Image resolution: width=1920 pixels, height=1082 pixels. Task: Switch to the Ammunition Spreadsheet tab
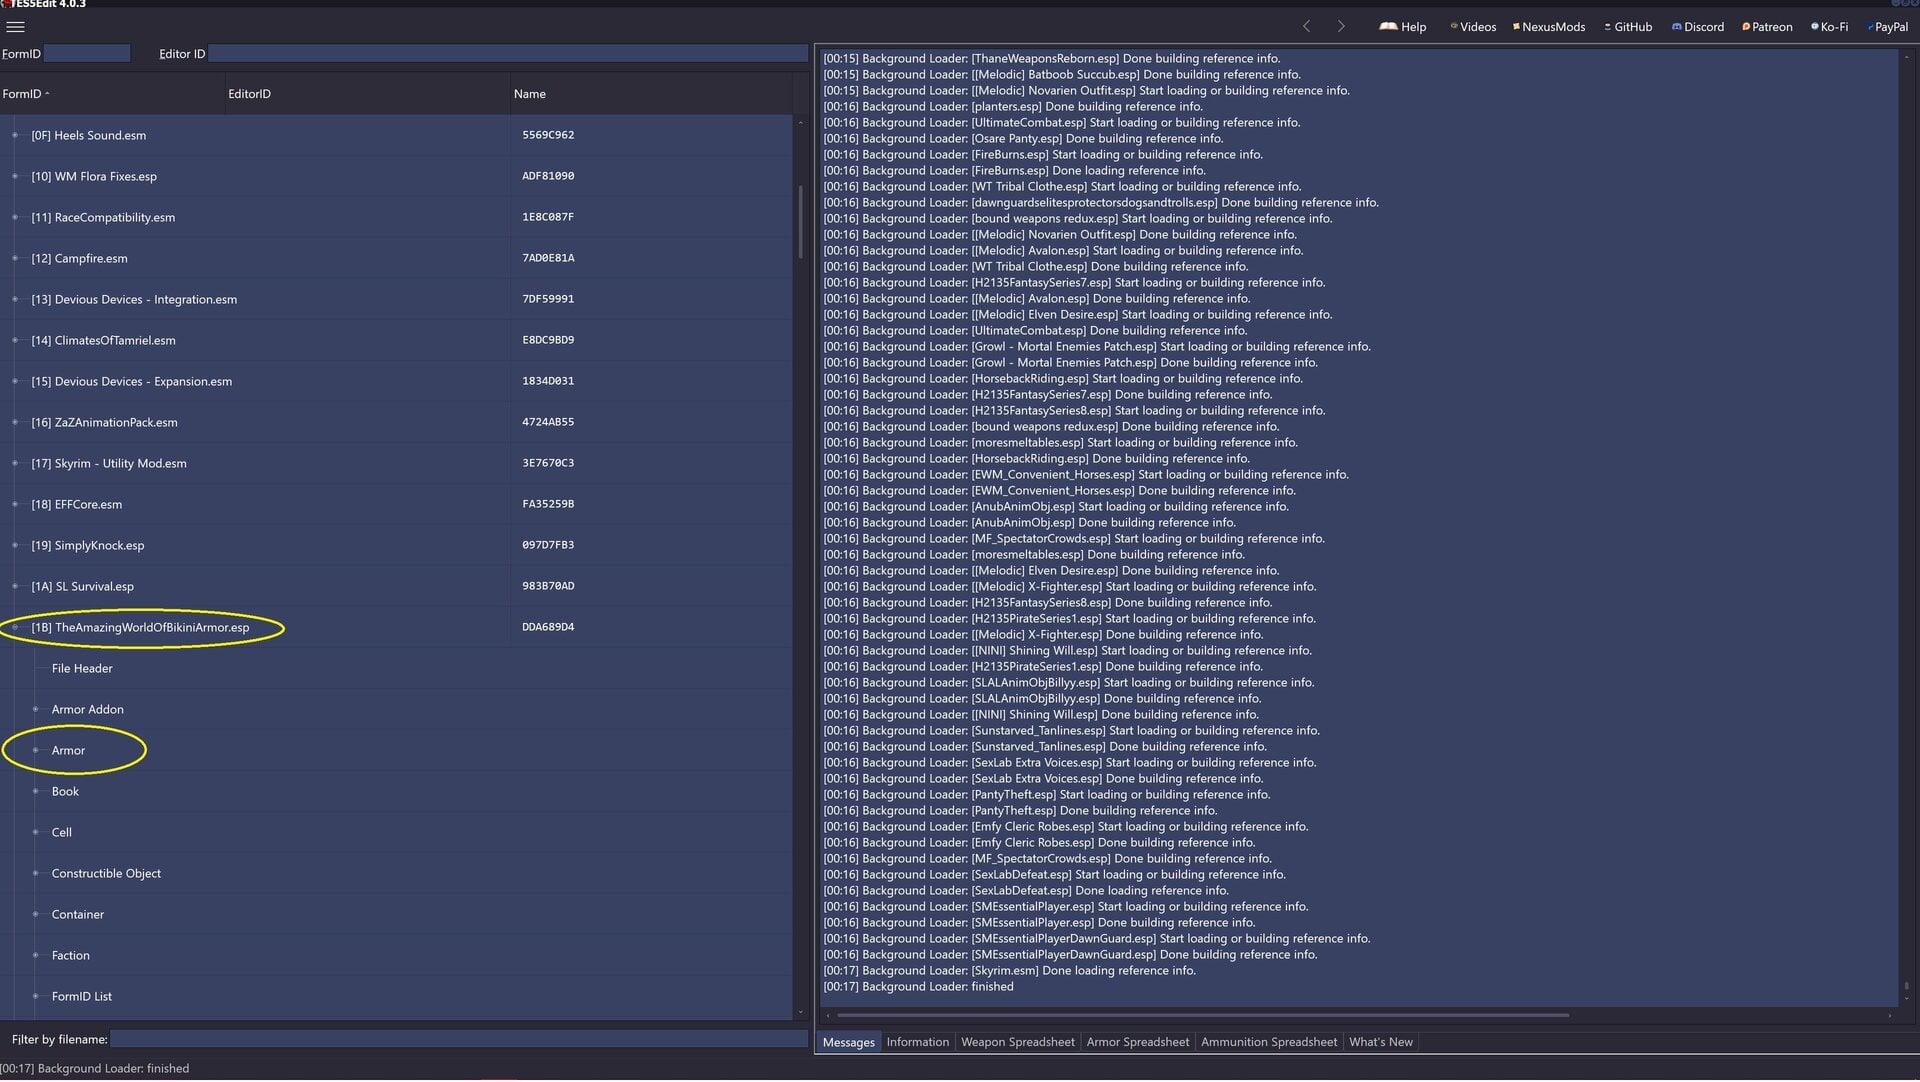point(1268,1042)
